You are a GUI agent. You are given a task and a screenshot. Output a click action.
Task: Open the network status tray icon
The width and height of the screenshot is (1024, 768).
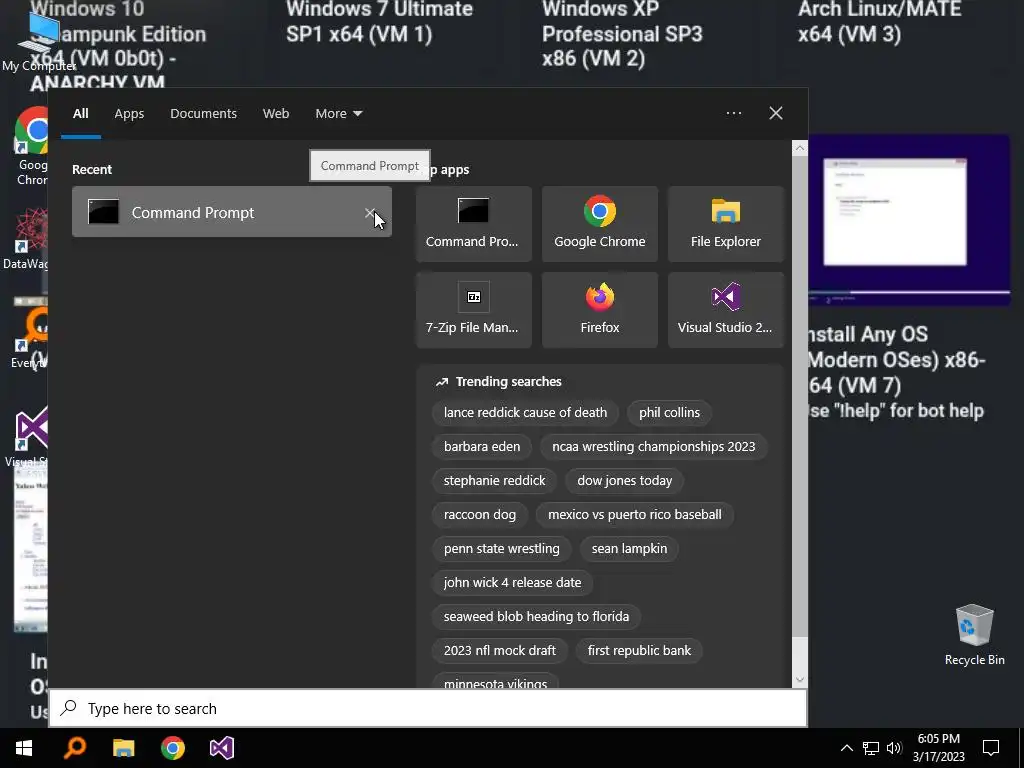click(x=871, y=748)
